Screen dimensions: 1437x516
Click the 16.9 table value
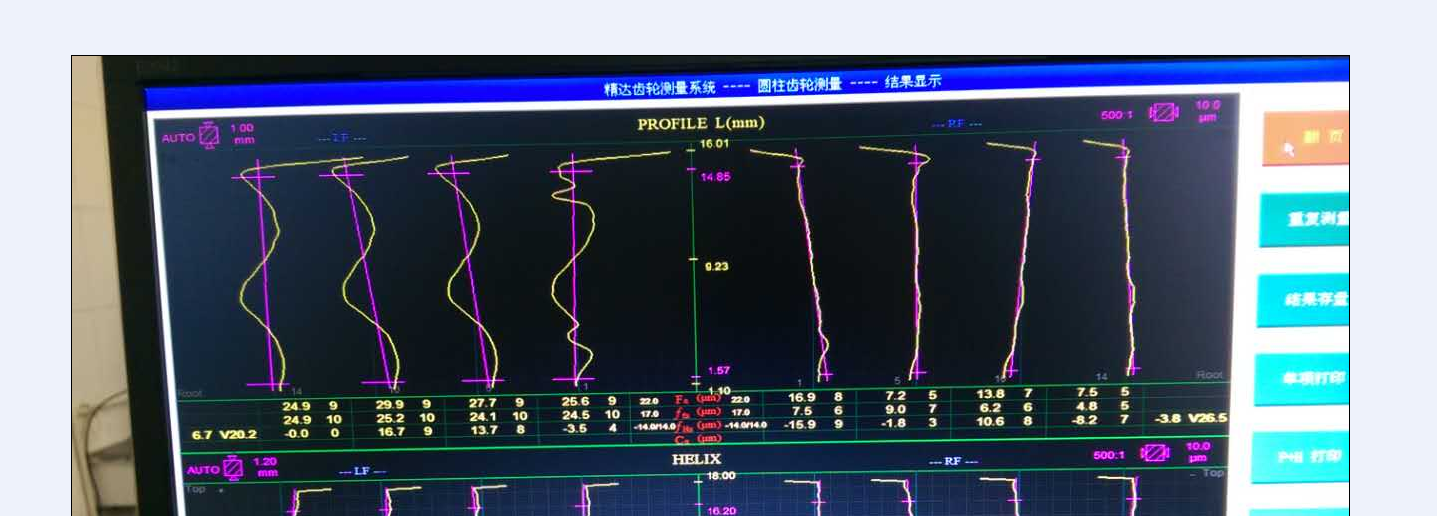801,398
